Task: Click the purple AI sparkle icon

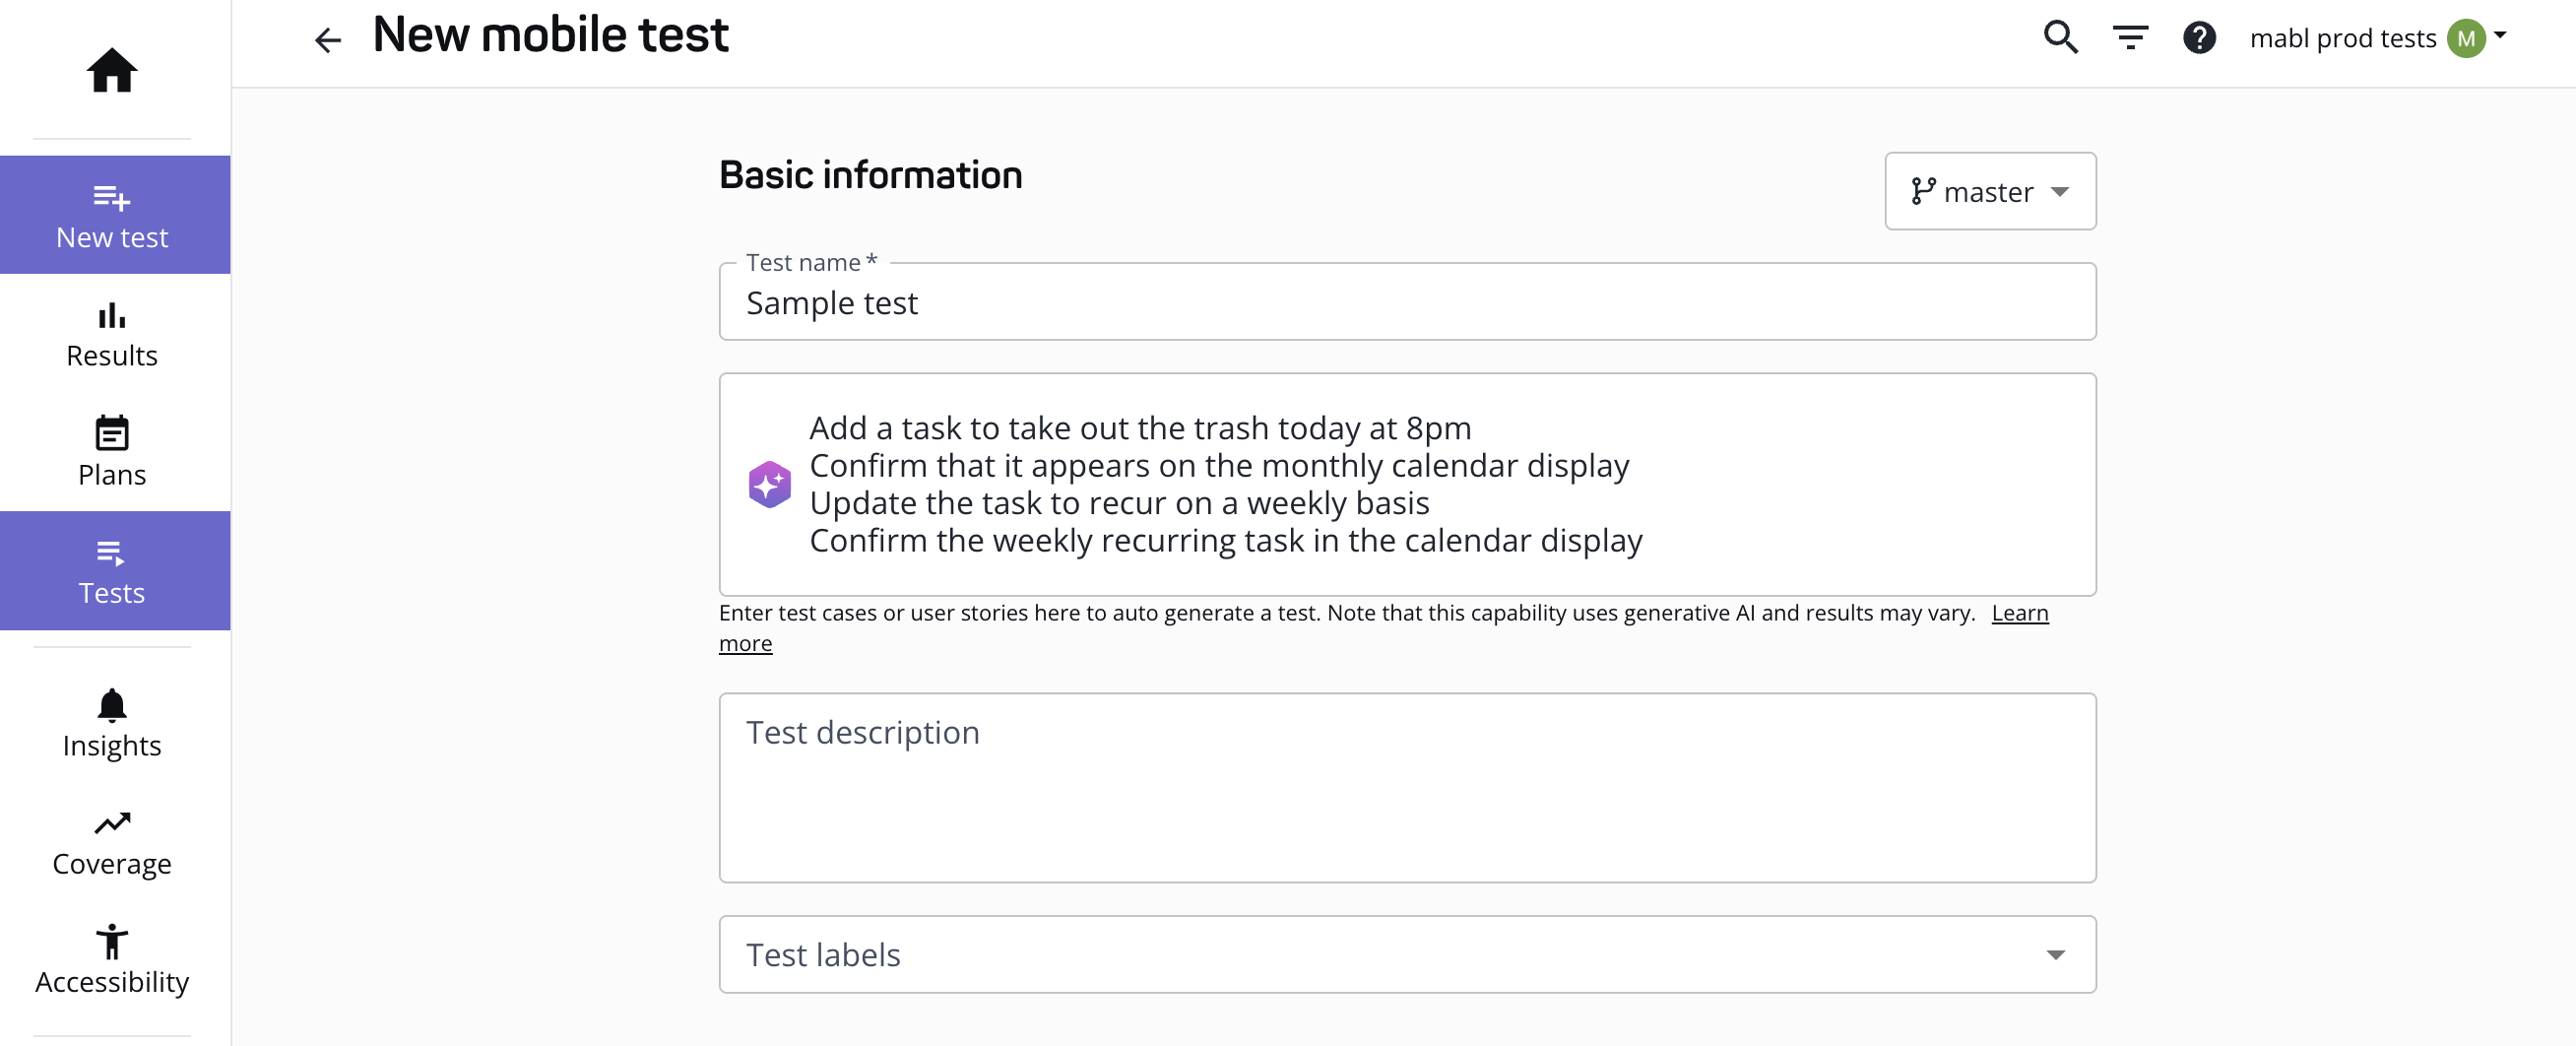Action: pyautogui.click(x=769, y=485)
